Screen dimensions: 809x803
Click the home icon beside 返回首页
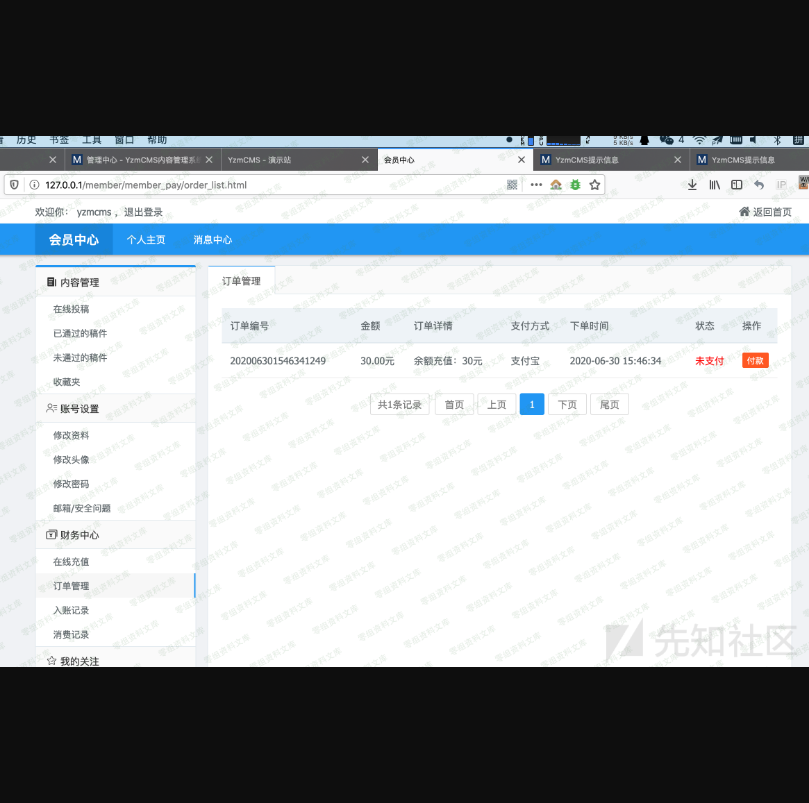744,212
